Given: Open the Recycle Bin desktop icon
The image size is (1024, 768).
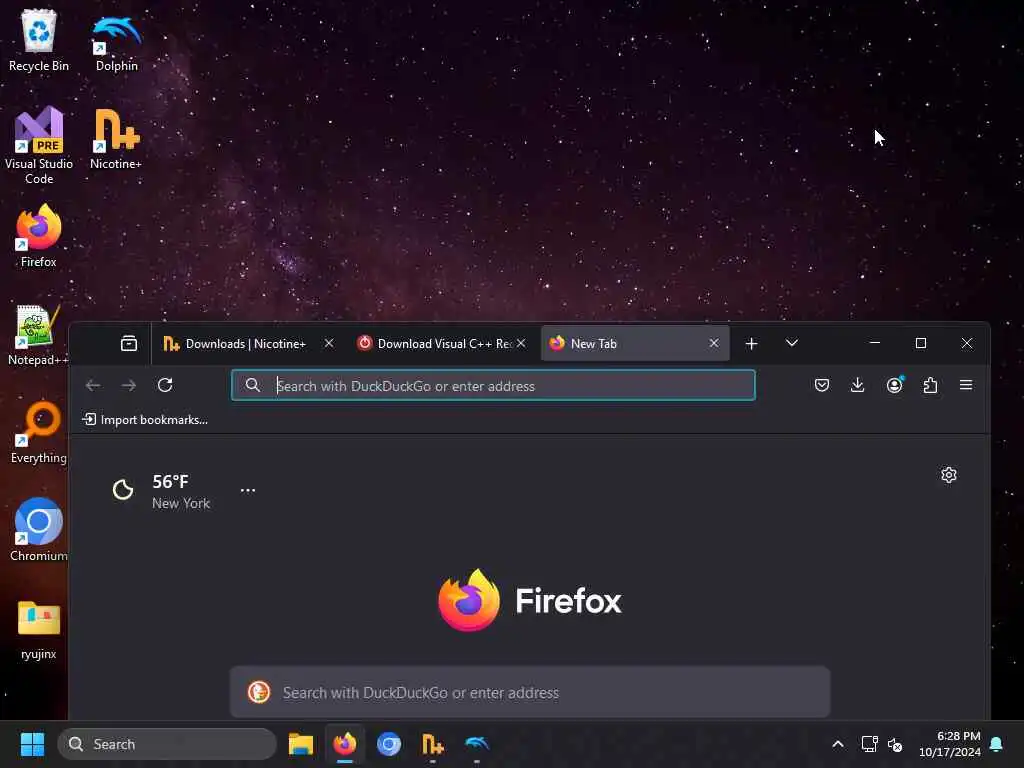Looking at the screenshot, I should click(x=39, y=40).
